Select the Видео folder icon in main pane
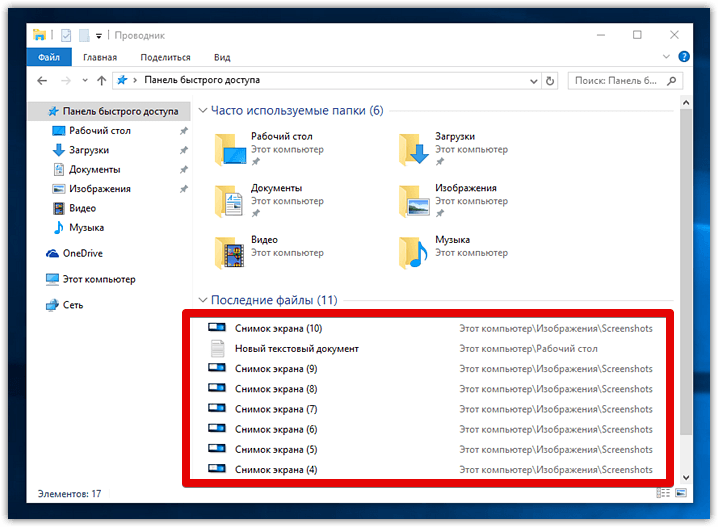The width and height of the screenshot is (718, 527). 229,252
